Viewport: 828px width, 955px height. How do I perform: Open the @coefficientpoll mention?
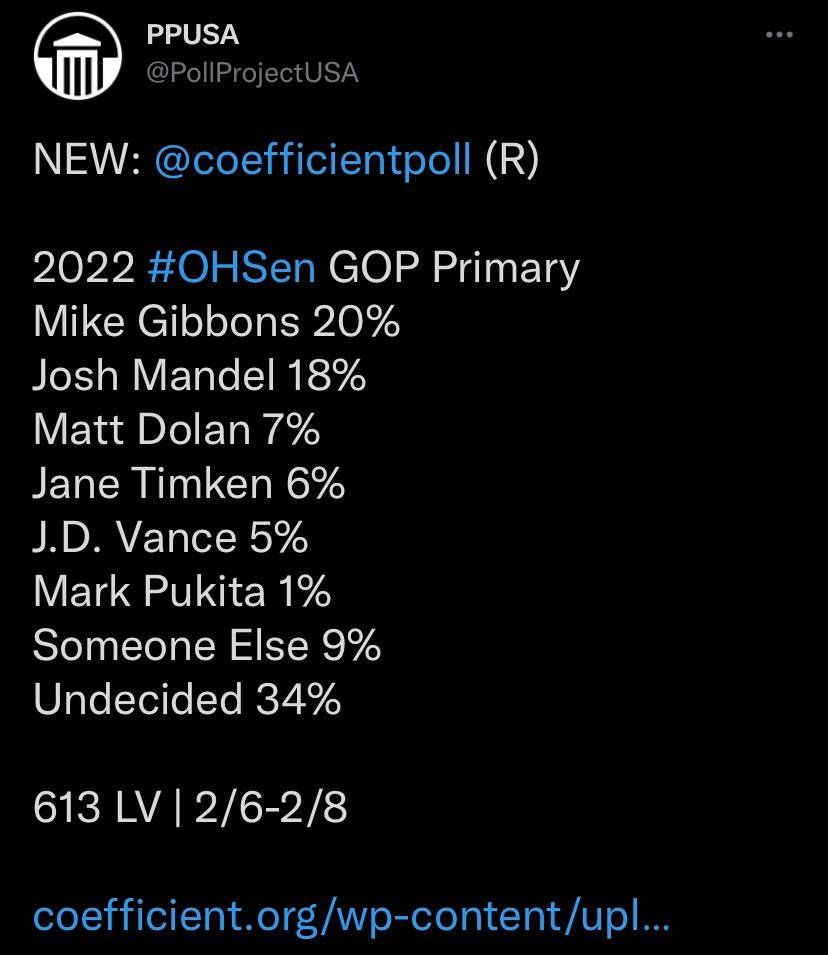pos(313,160)
